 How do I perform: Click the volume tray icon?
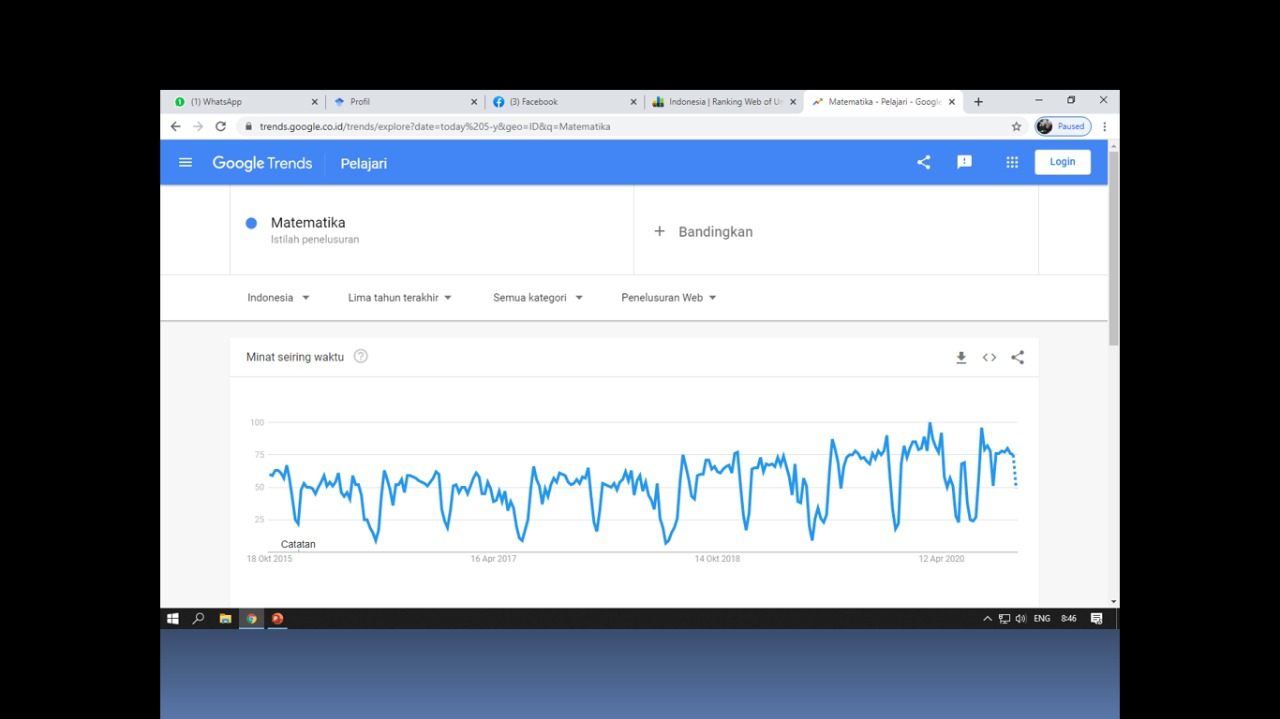point(1021,619)
